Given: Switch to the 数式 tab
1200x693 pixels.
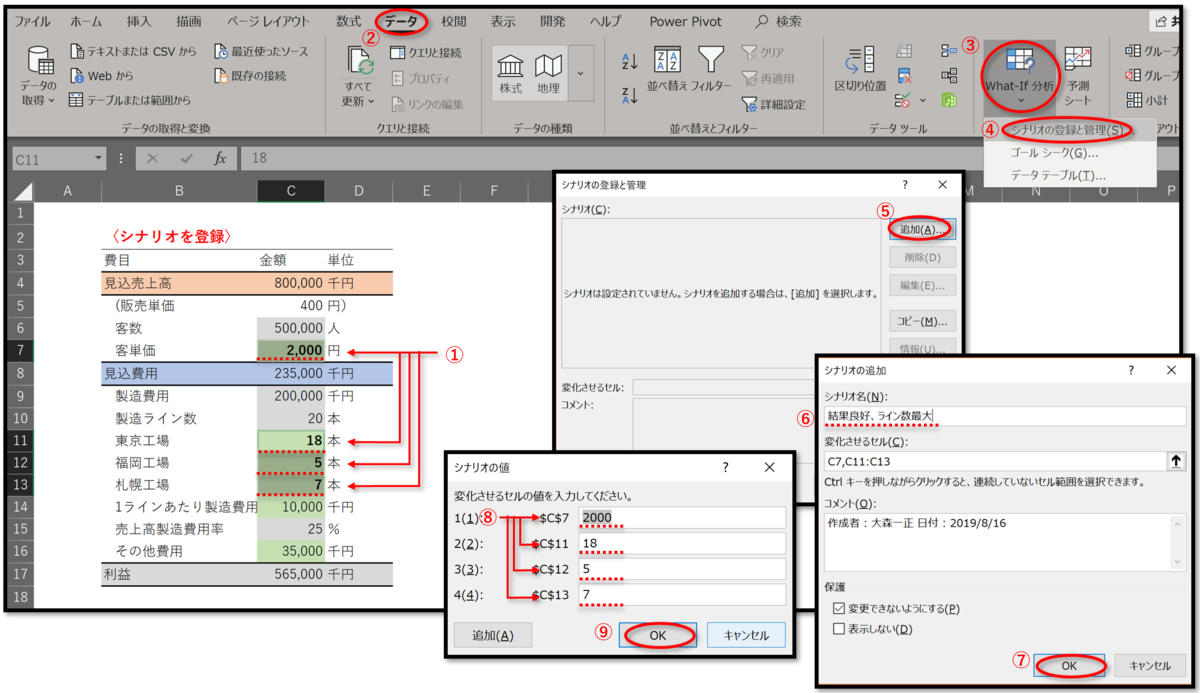Looking at the screenshot, I should point(348,21).
